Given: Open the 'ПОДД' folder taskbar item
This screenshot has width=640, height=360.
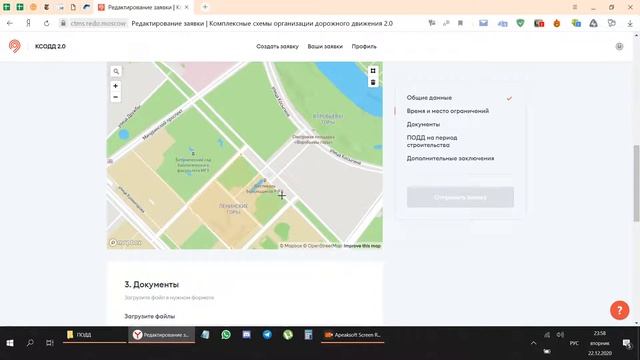Looking at the screenshot, I should coord(94,335).
